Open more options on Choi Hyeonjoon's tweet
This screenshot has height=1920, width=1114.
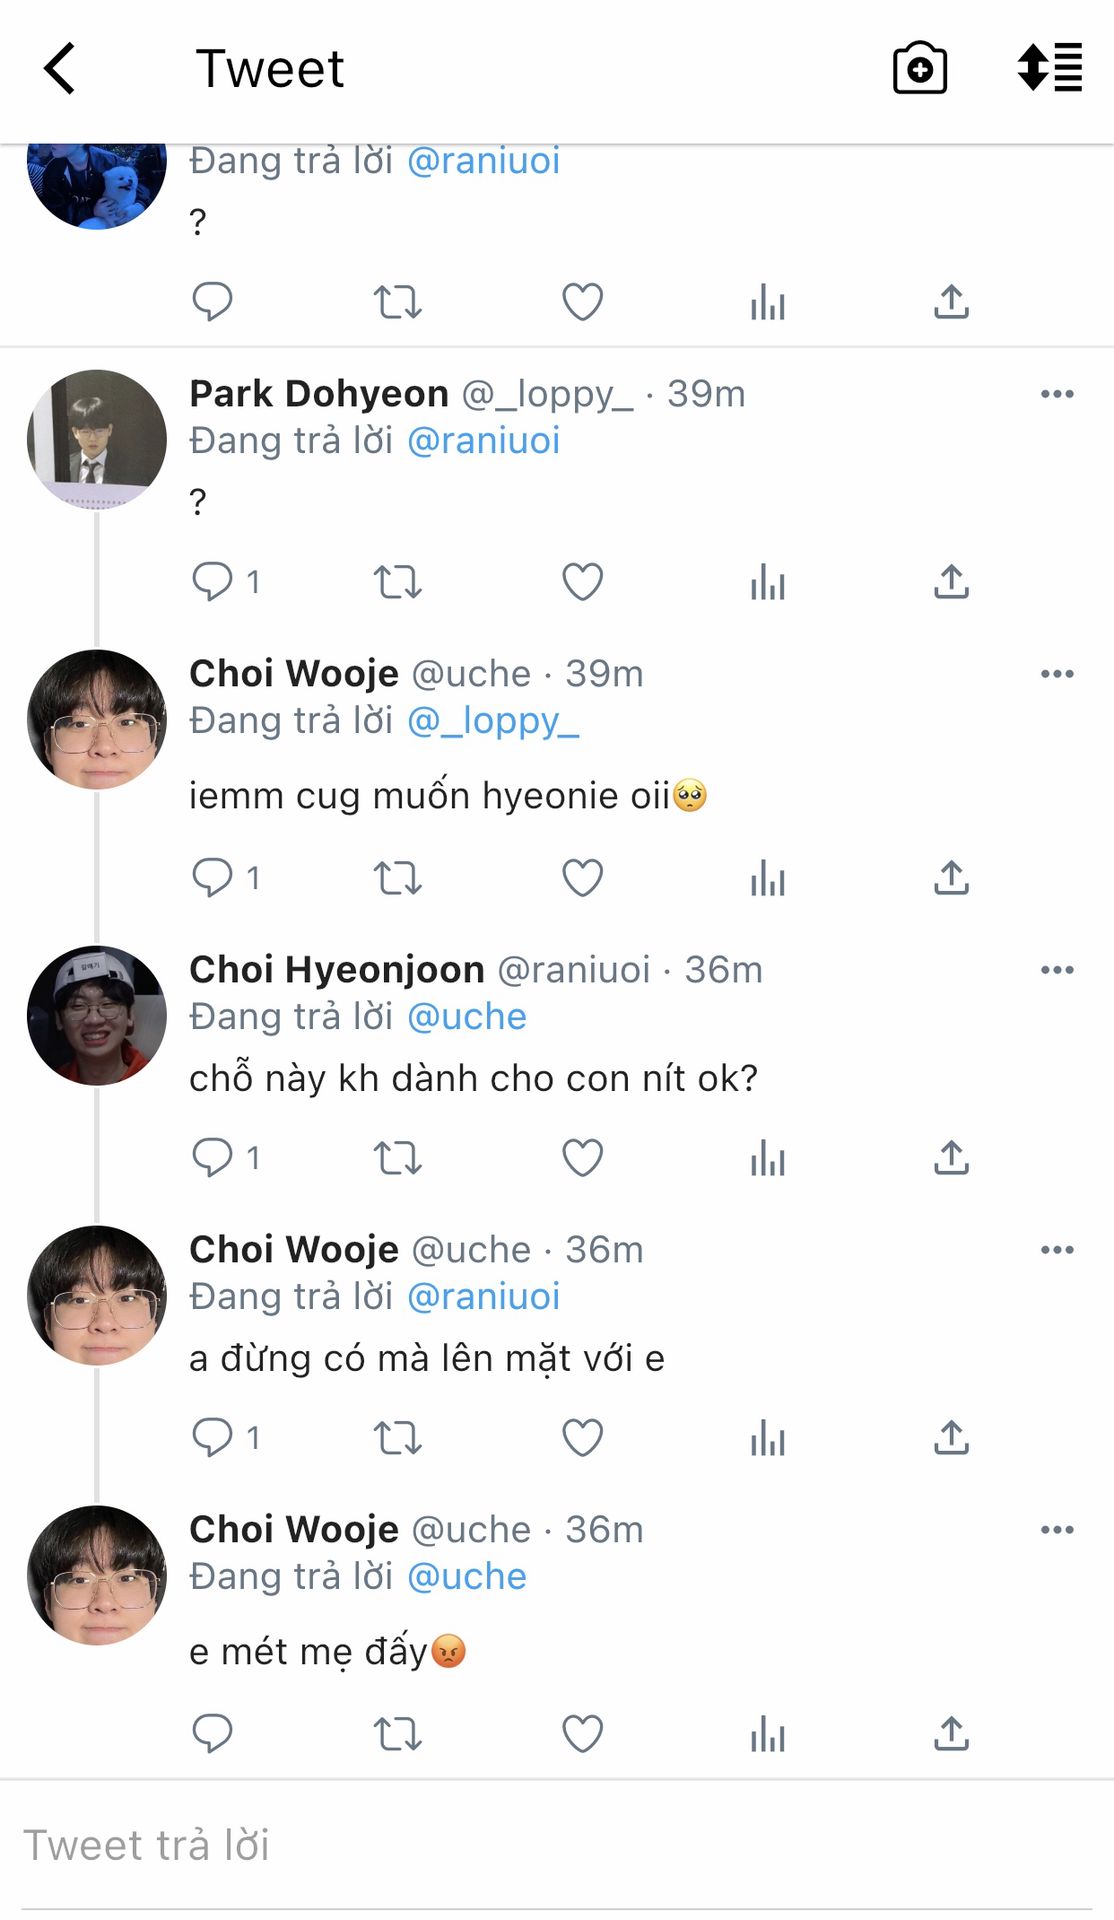coord(1057,970)
